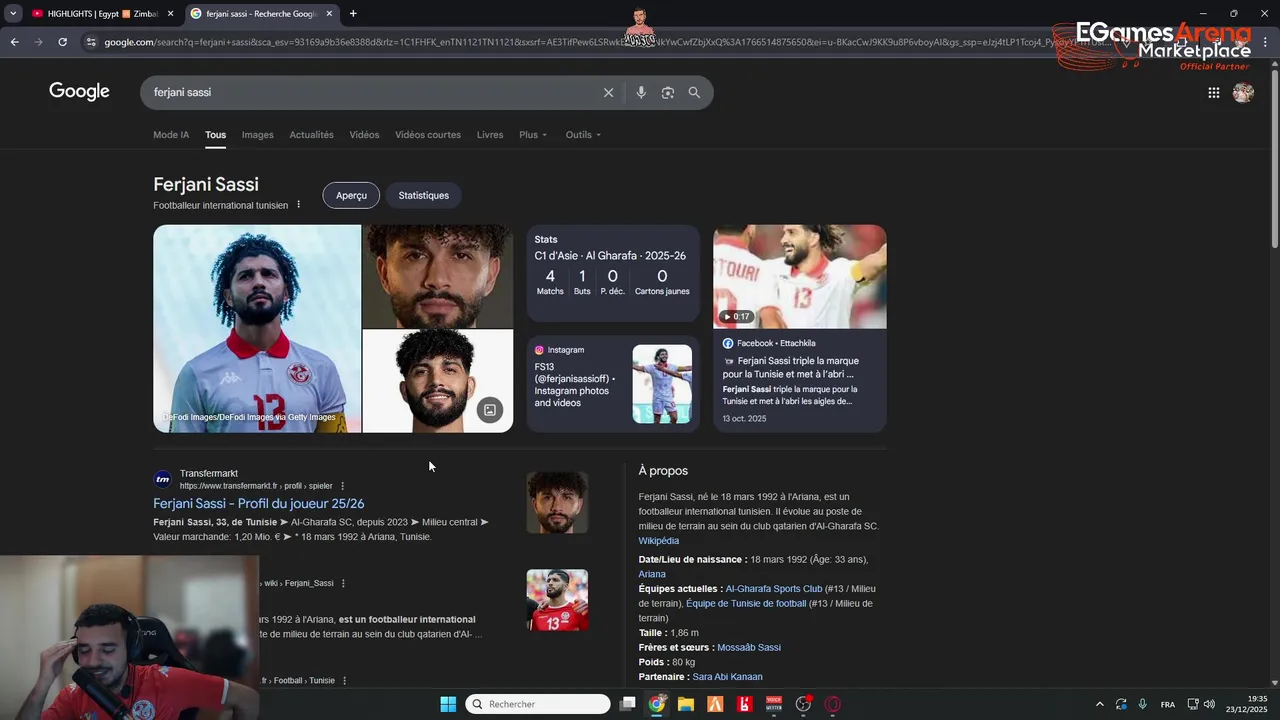Open the large Tunisia jersey photo

pyautogui.click(x=257, y=328)
